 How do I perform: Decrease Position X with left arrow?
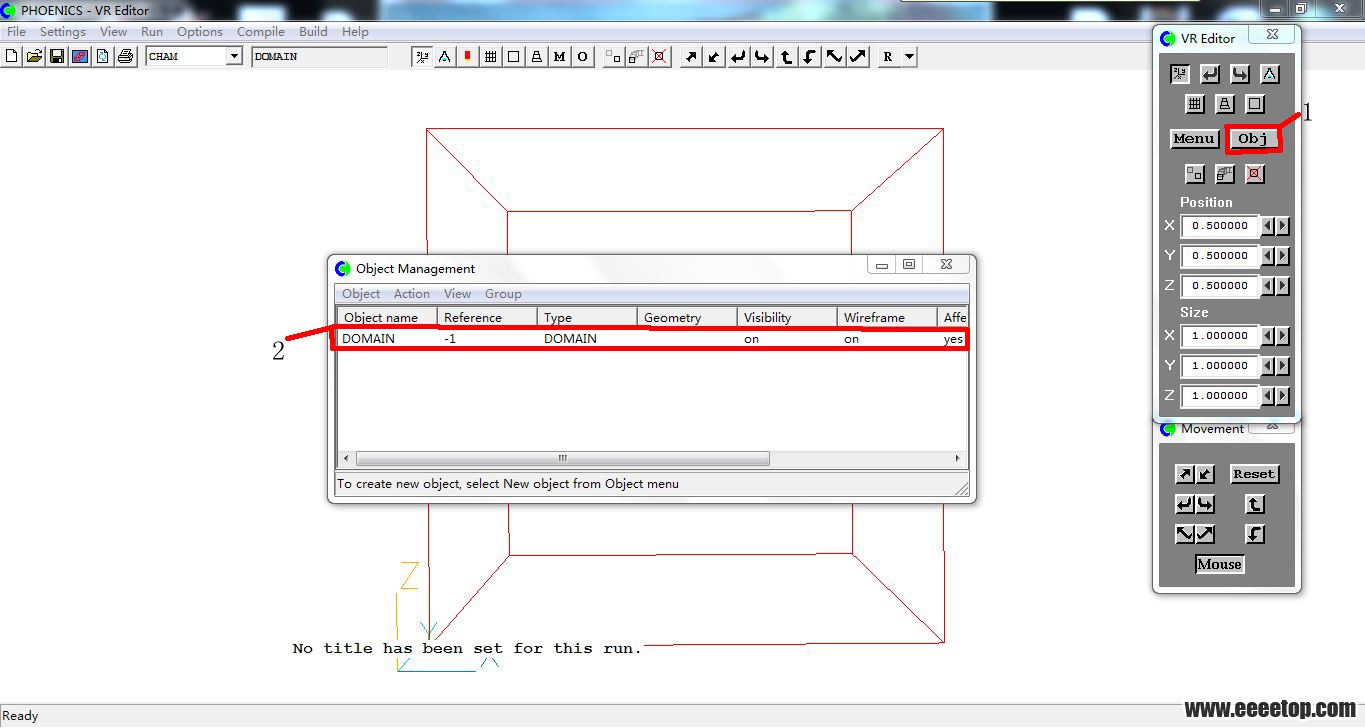[1268, 226]
